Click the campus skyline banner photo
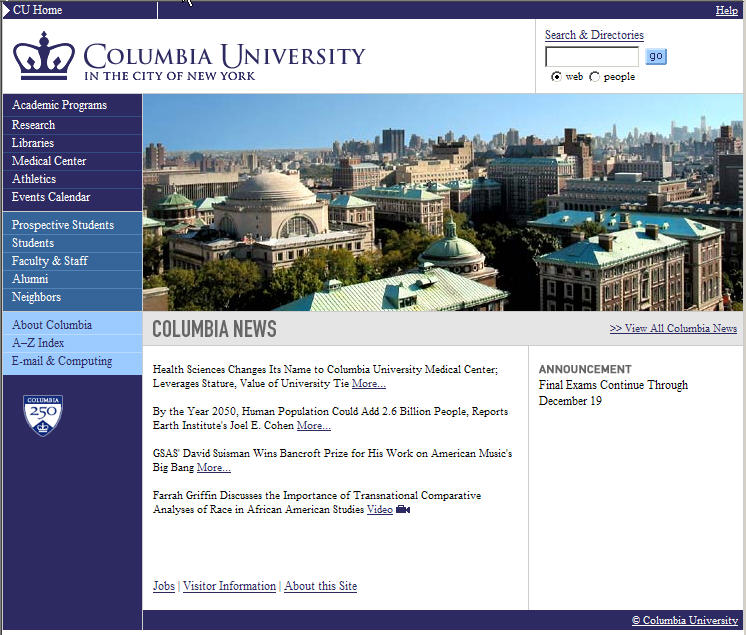Screen dimensions: 746x635 [442, 202]
